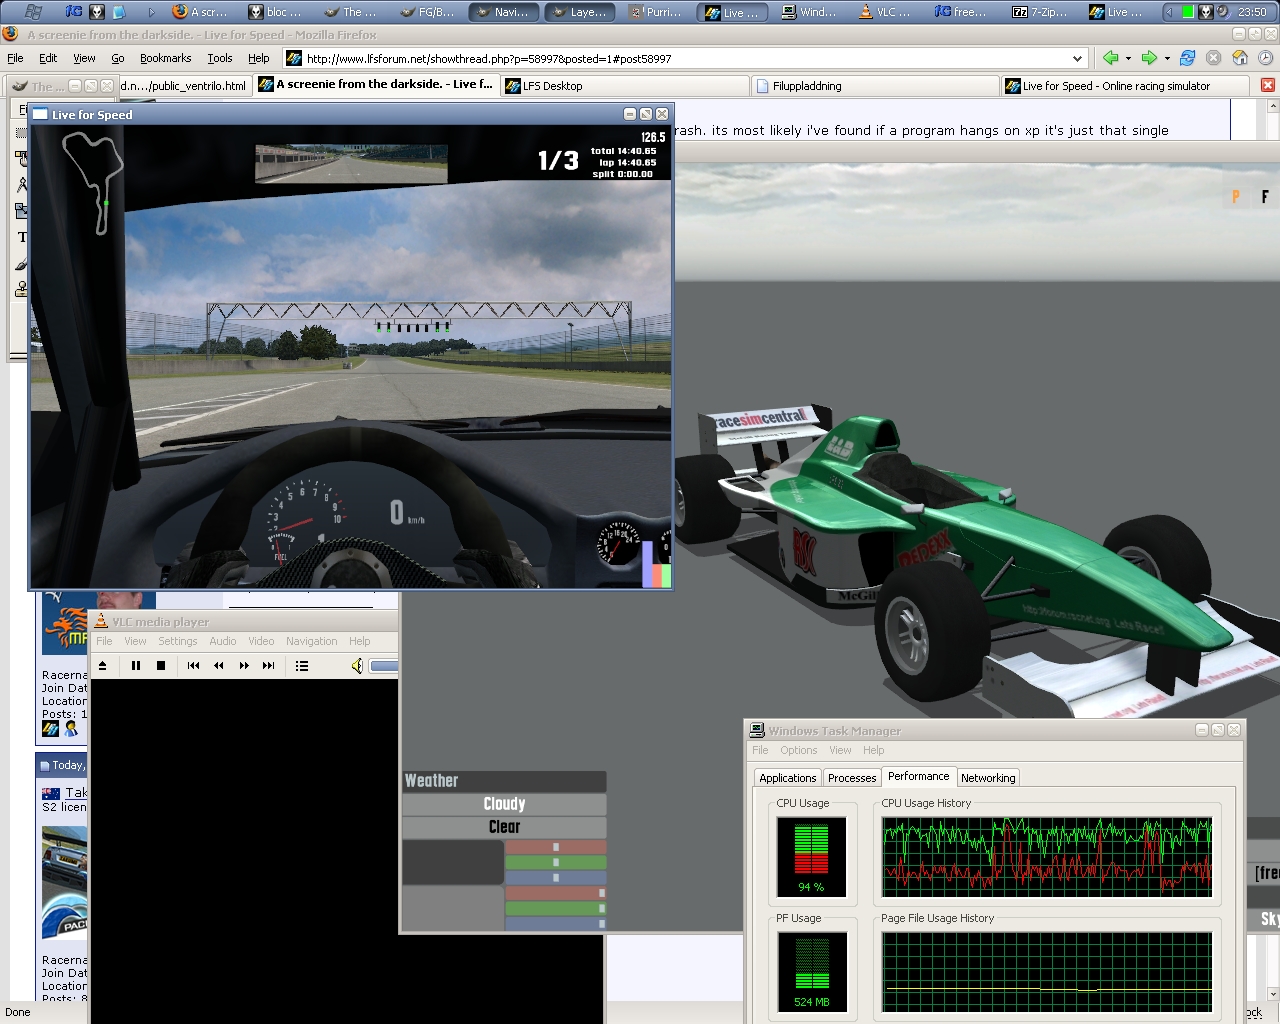This screenshot has width=1280, height=1024.
Task: Open VLC File menu
Action: pos(104,641)
